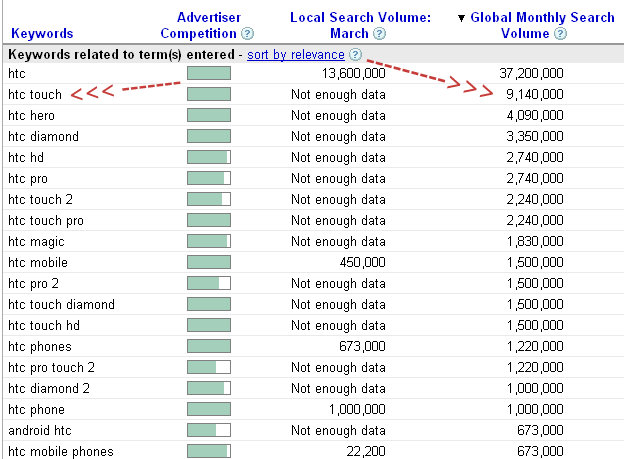The image size is (624, 459).
Task: Select the keyword htc mobile phones
Action: [61, 452]
